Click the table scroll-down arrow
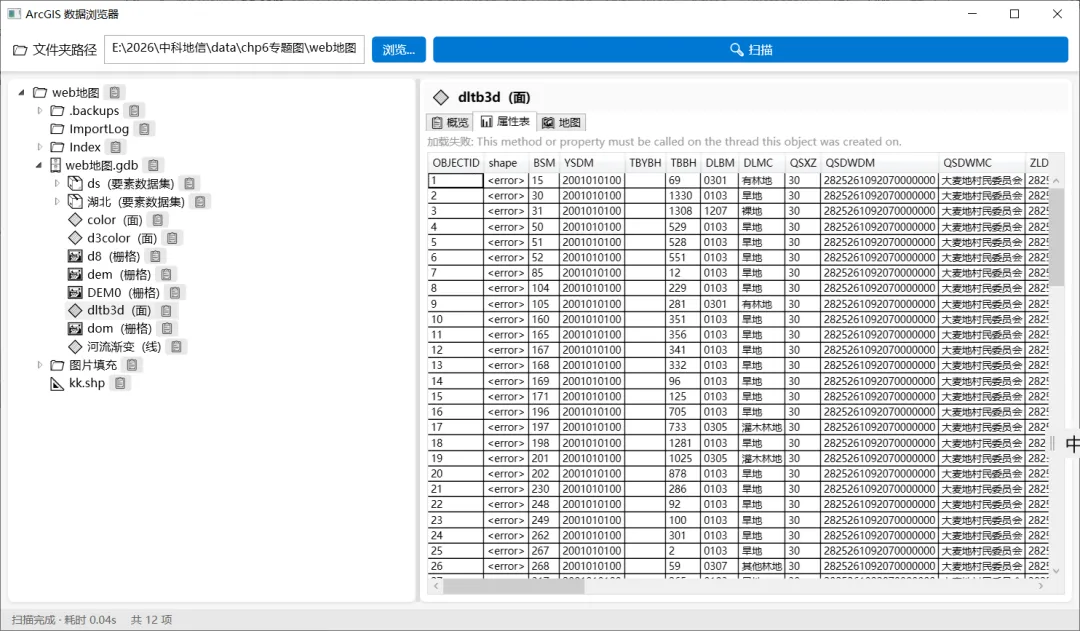The width and height of the screenshot is (1080, 631). click(1057, 571)
